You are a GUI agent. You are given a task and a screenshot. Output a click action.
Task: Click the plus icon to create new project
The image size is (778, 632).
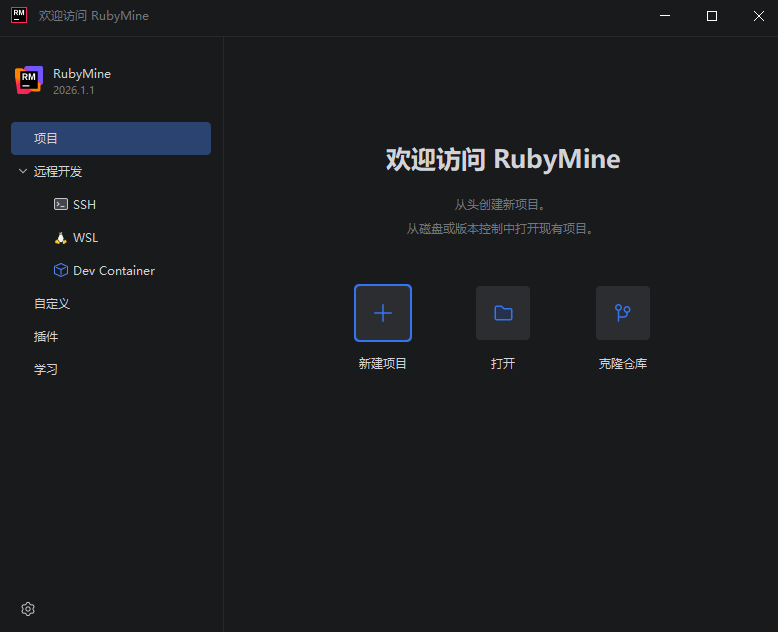383,313
